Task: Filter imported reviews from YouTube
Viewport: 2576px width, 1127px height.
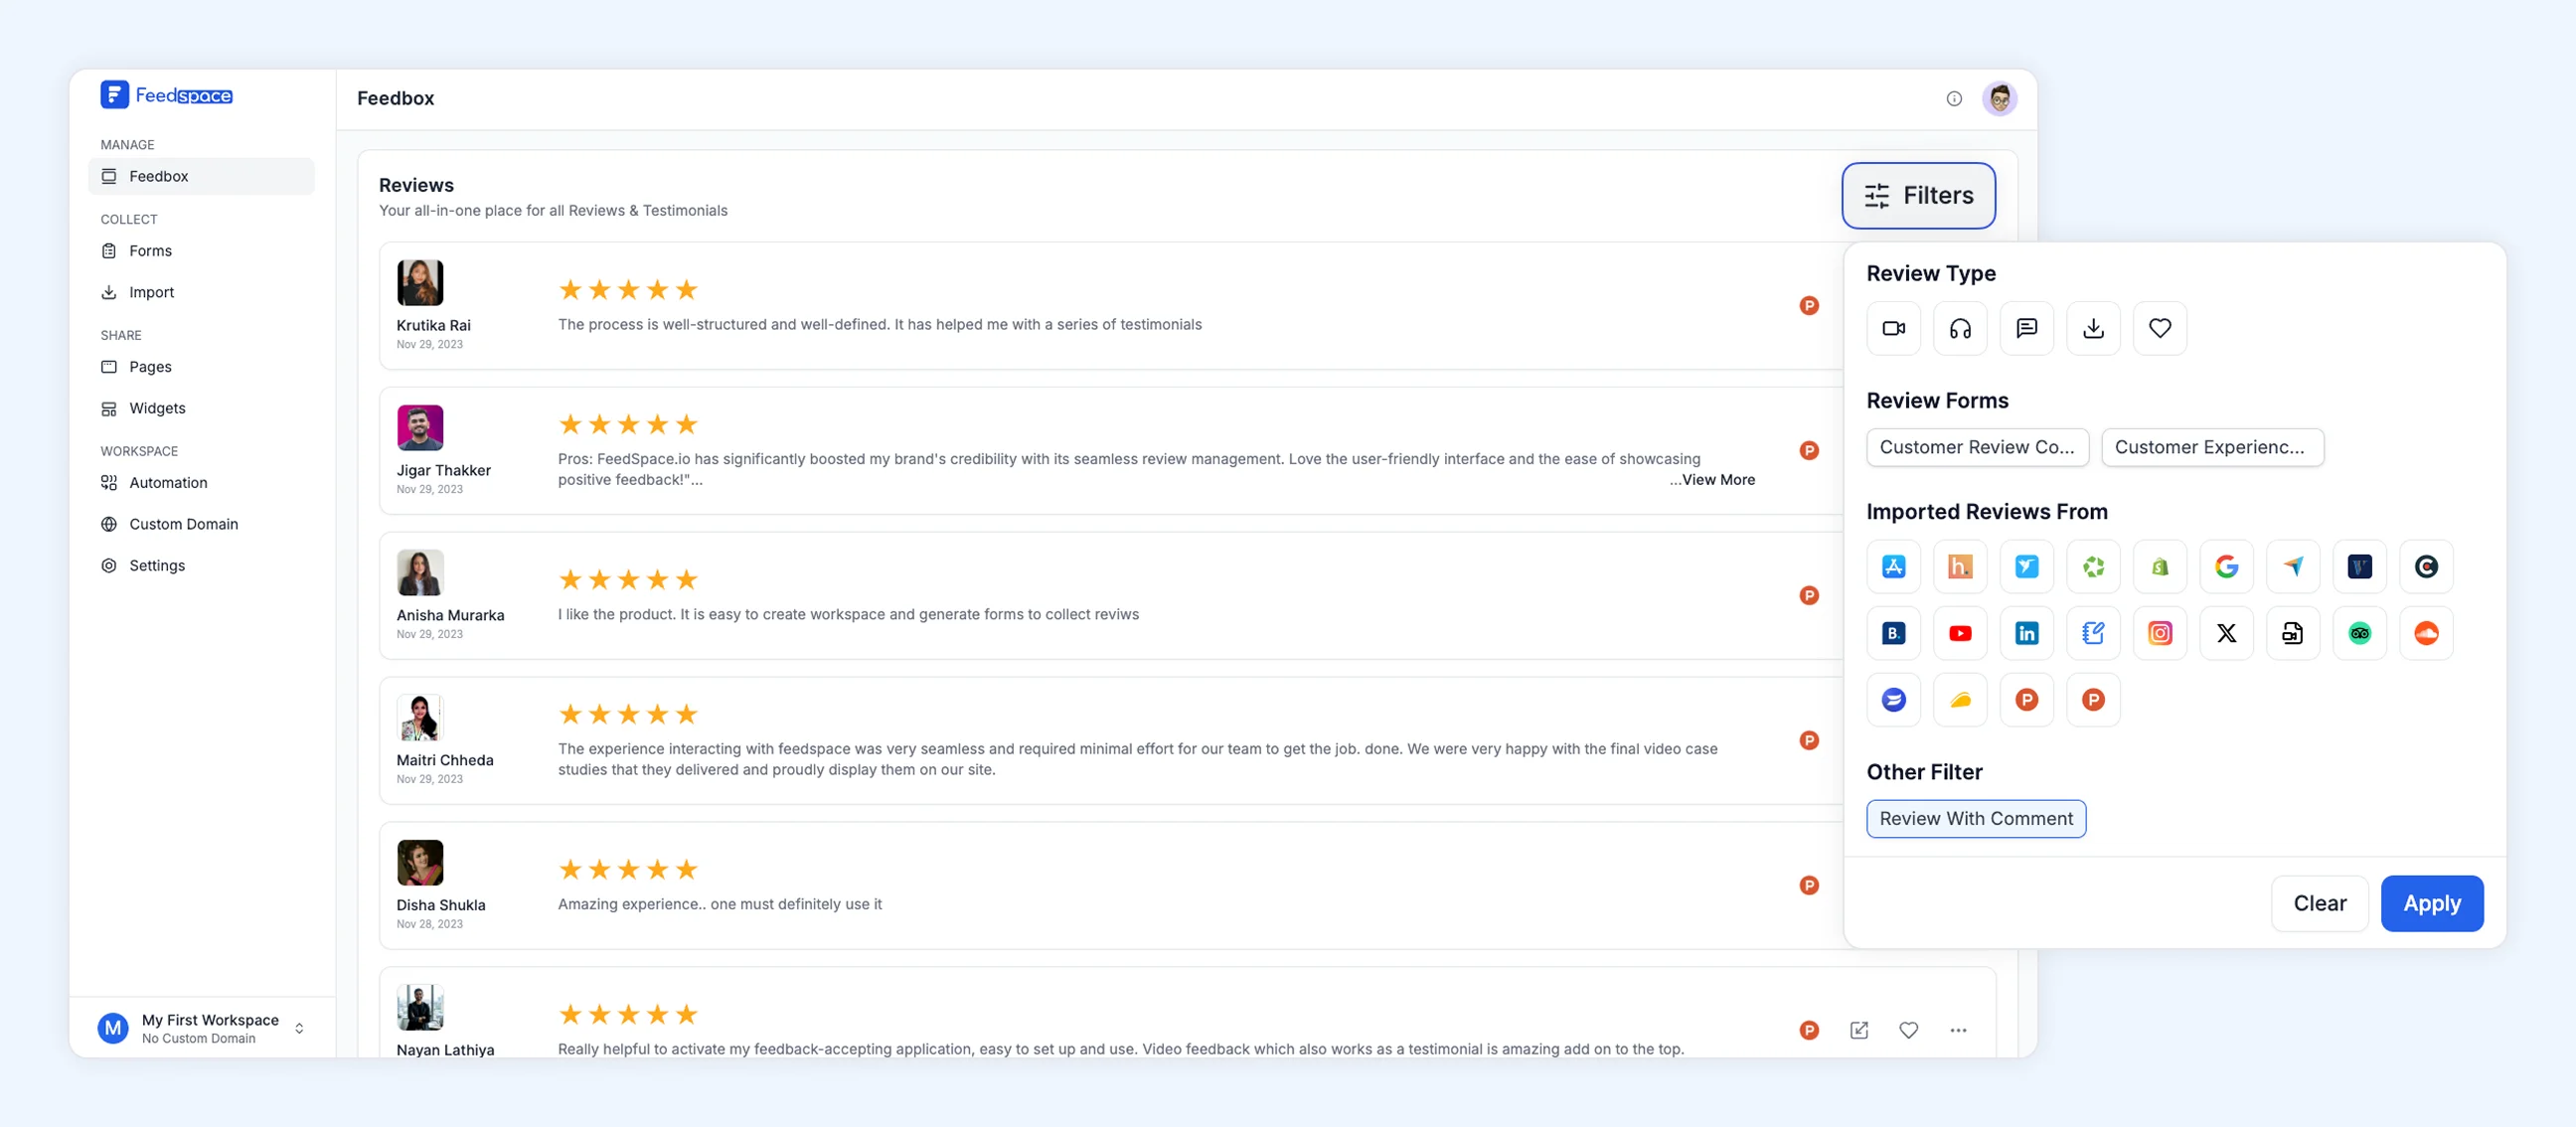Action: [1960, 633]
